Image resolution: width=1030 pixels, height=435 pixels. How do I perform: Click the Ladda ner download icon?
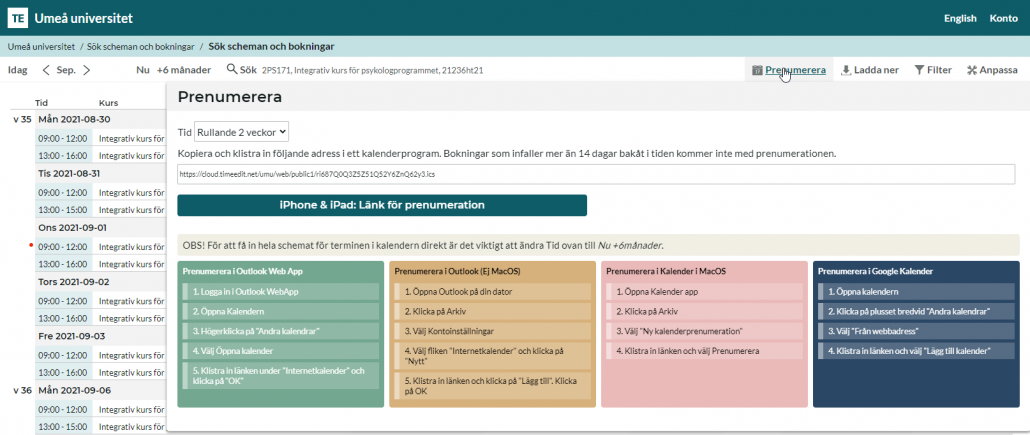click(845, 70)
